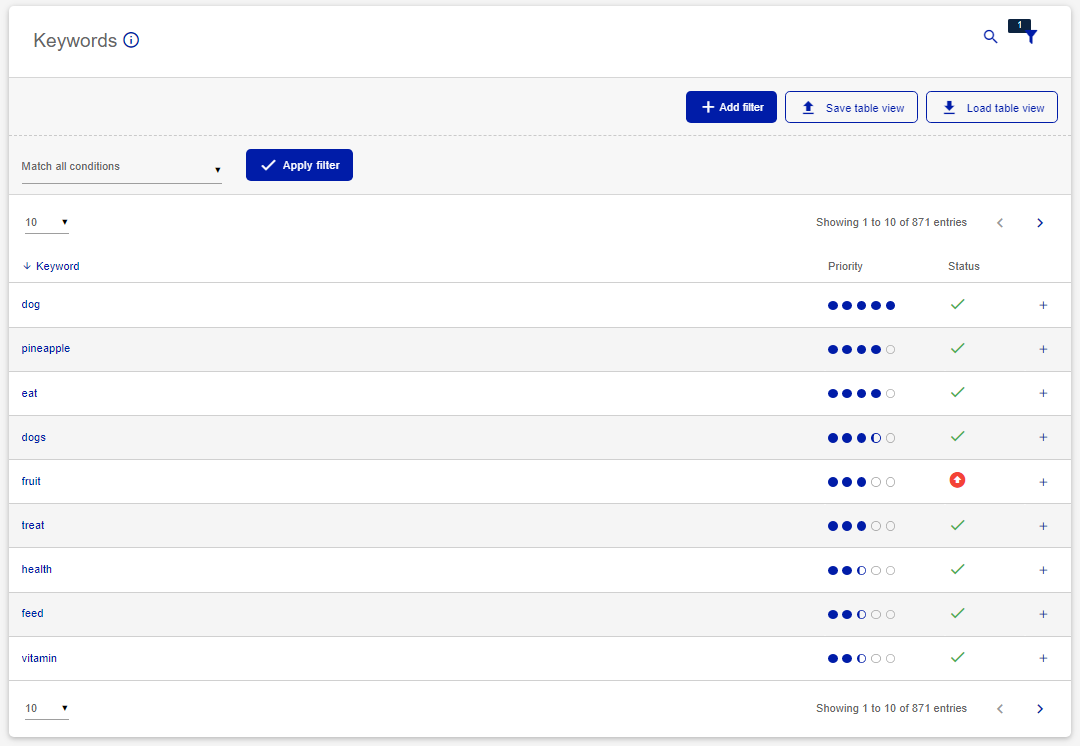Expand the treat row with plus icon

click(1043, 526)
